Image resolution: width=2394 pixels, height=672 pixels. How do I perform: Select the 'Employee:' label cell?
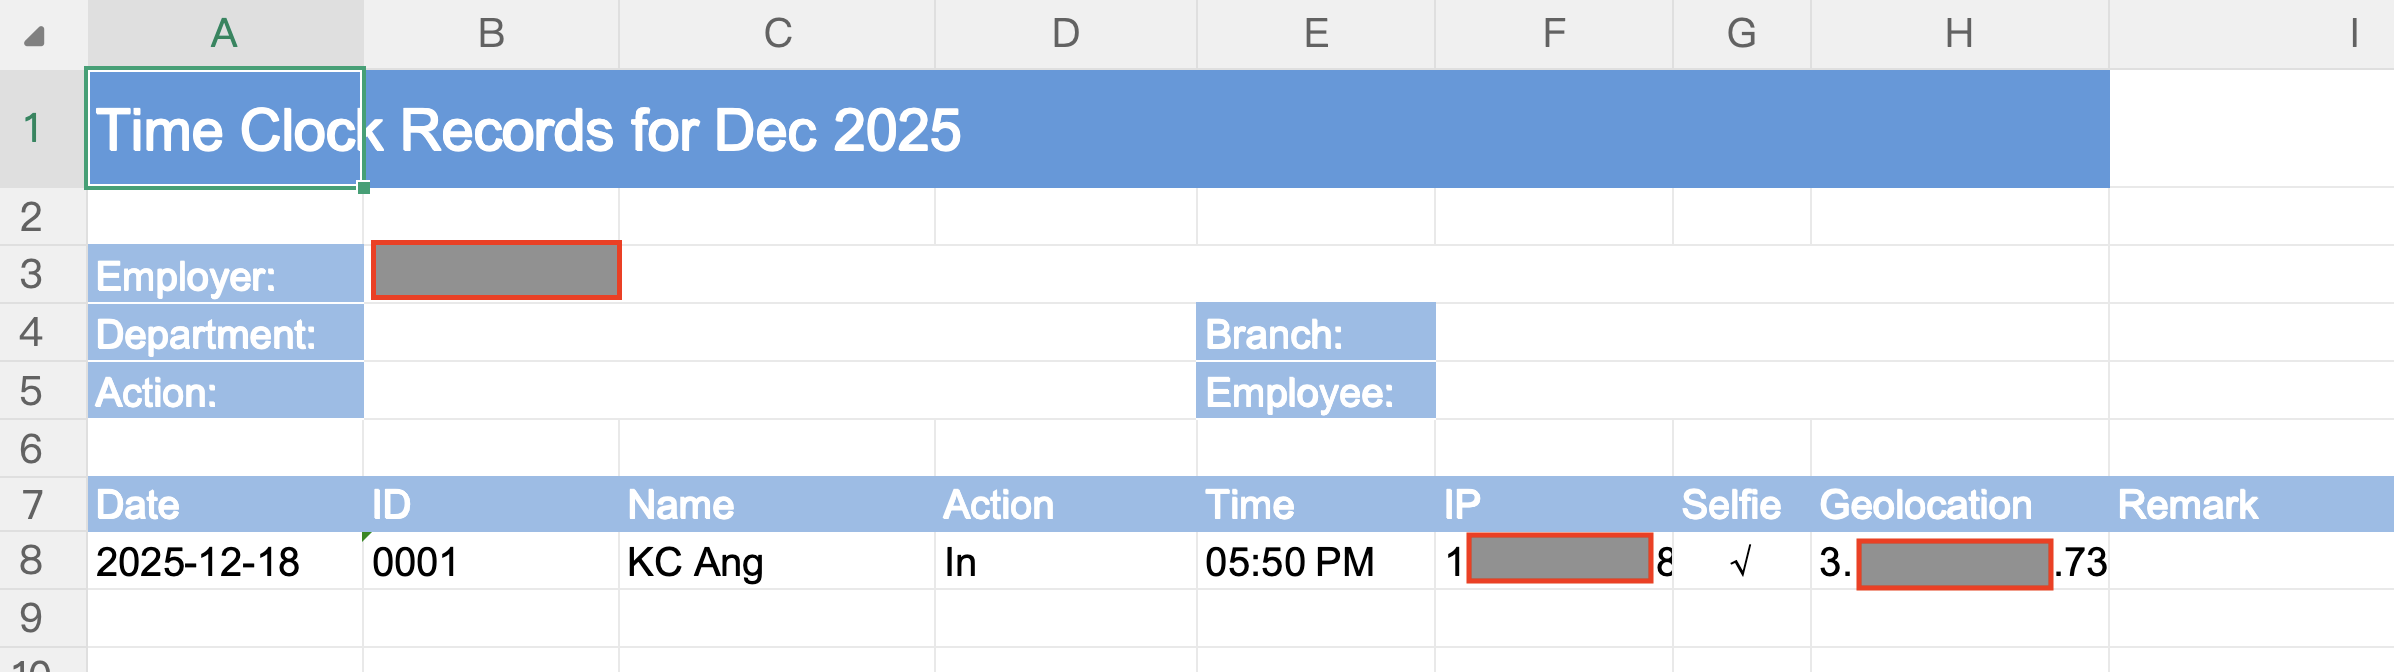click(1315, 391)
